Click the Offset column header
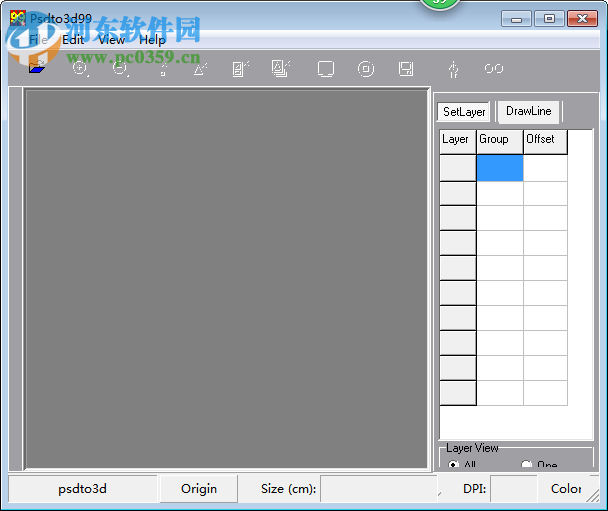This screenshot has height=511, width=608. pos(545,142)
